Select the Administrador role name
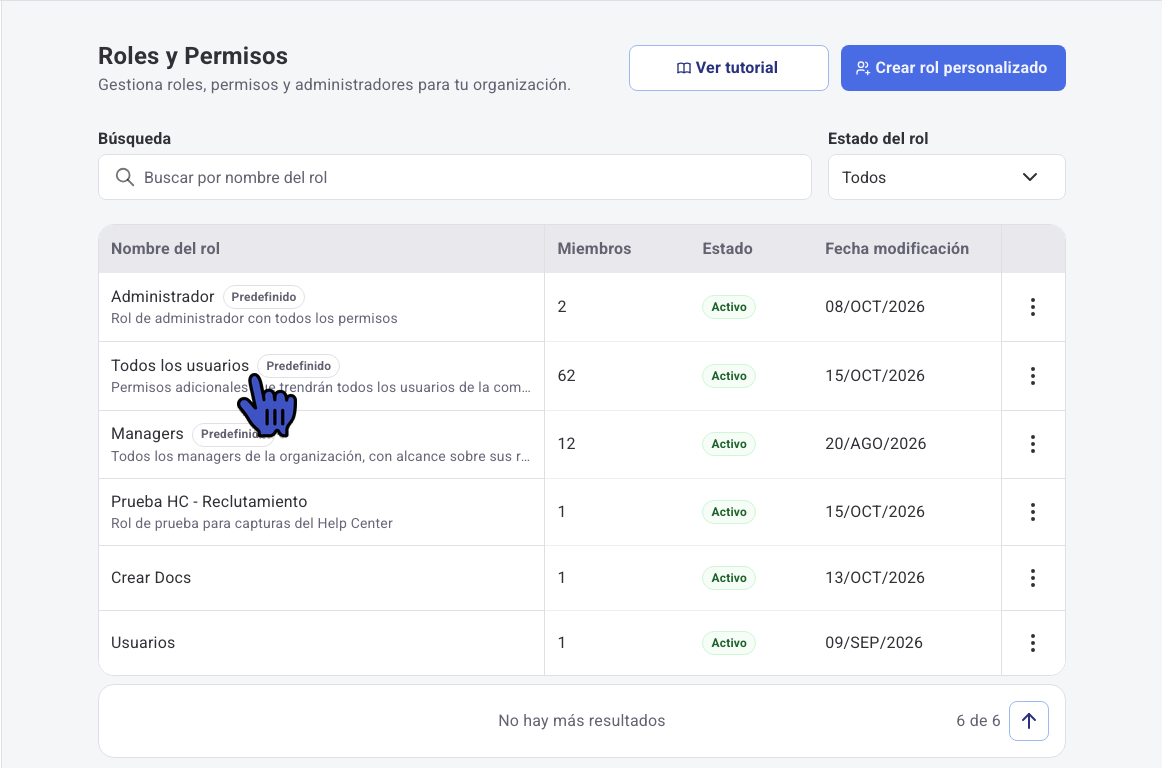The width and height of the screenshot is (1162, 768). (x=162, y=297)
